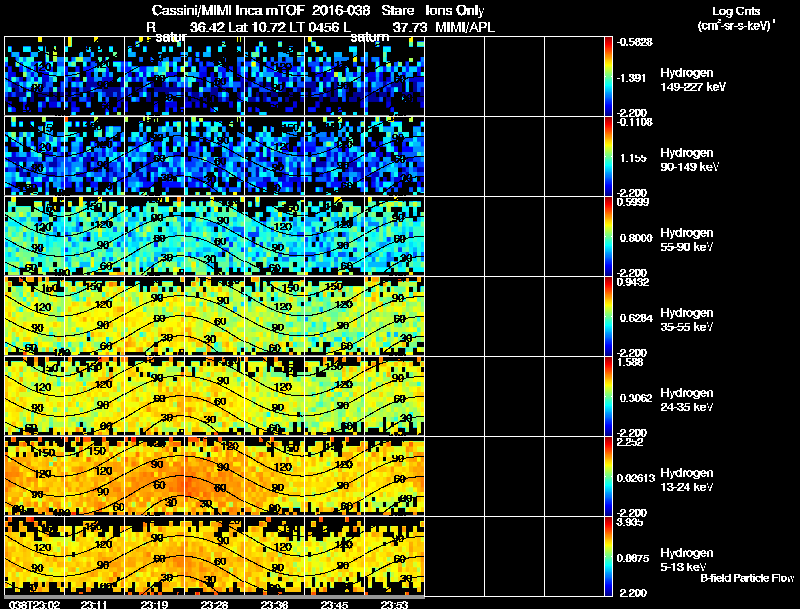Screen dimensions: 800x609
Task: Click the '1.588' colorbar maximum value
Action: point(630,362)
